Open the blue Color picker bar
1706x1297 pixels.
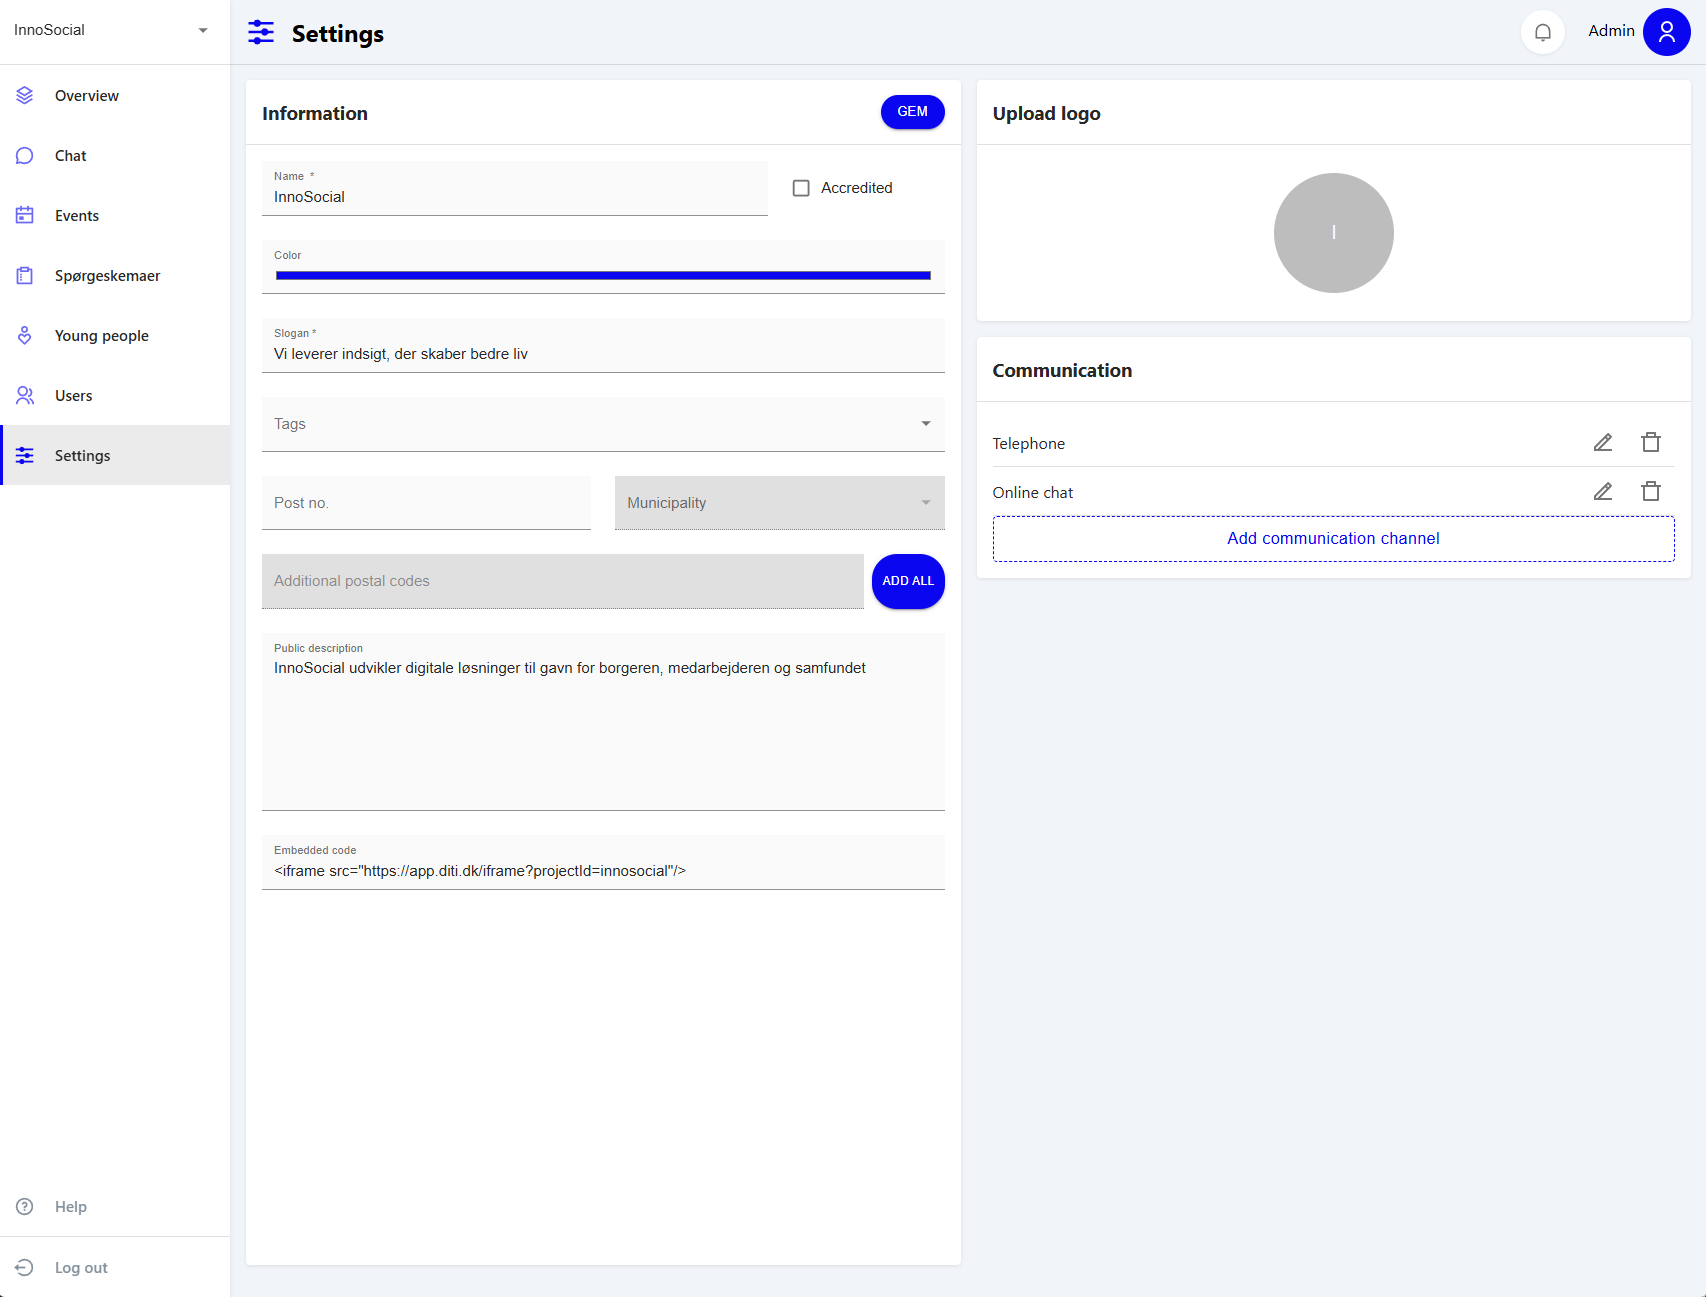[x=603, y=275]
